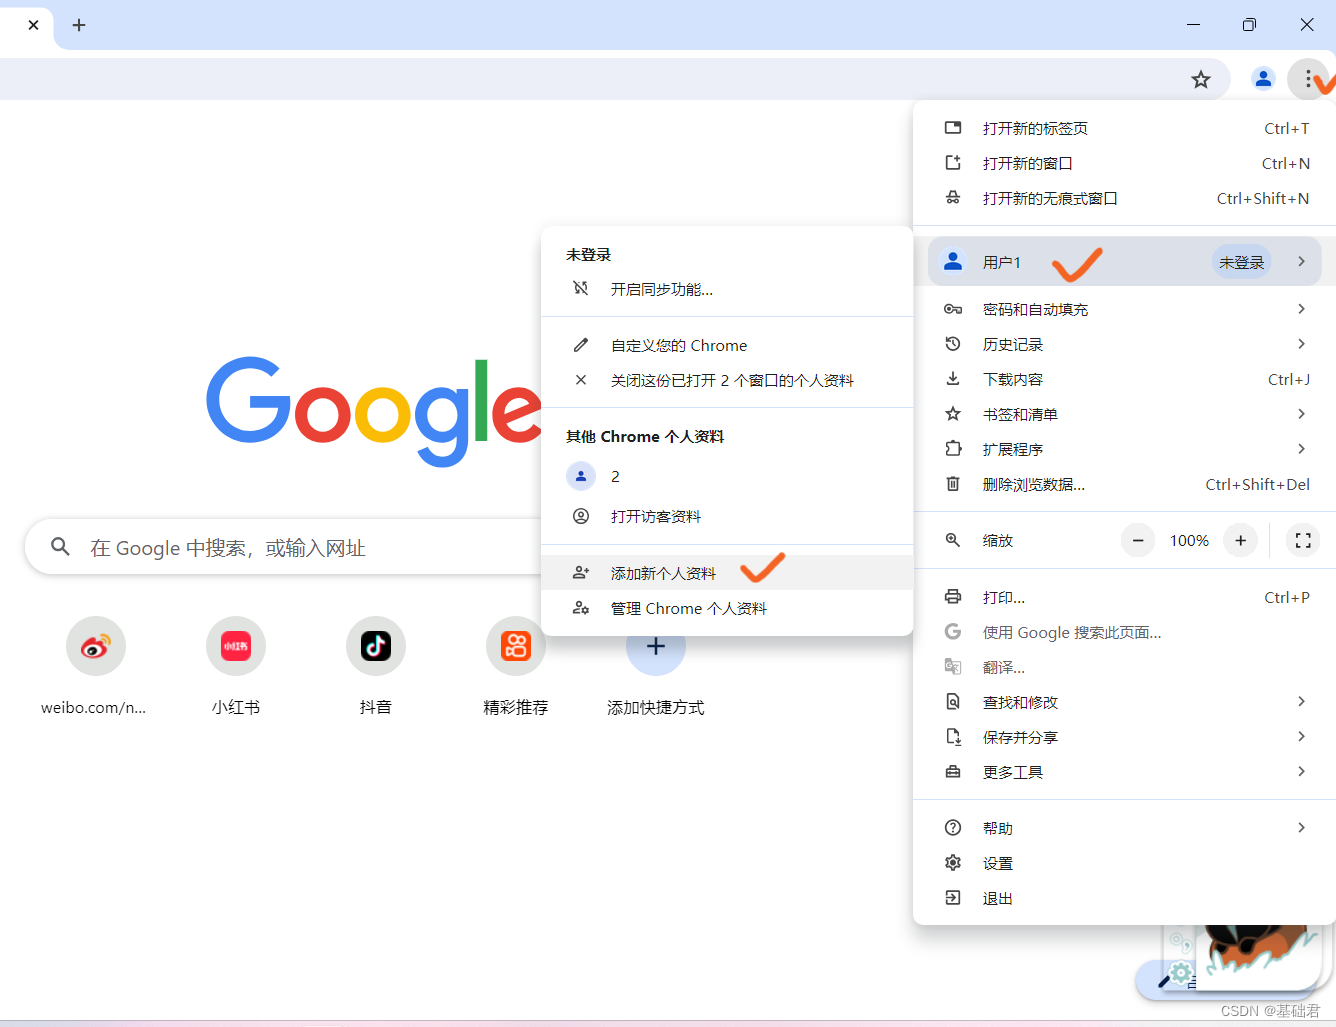Select 添加新个人资料 option
1336x1027 pixels.
pos(727,573)
